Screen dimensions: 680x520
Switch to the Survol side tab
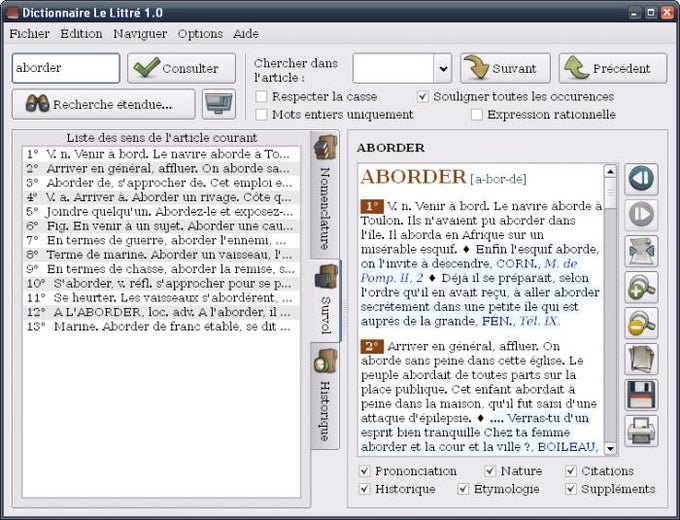coord(326,301)
